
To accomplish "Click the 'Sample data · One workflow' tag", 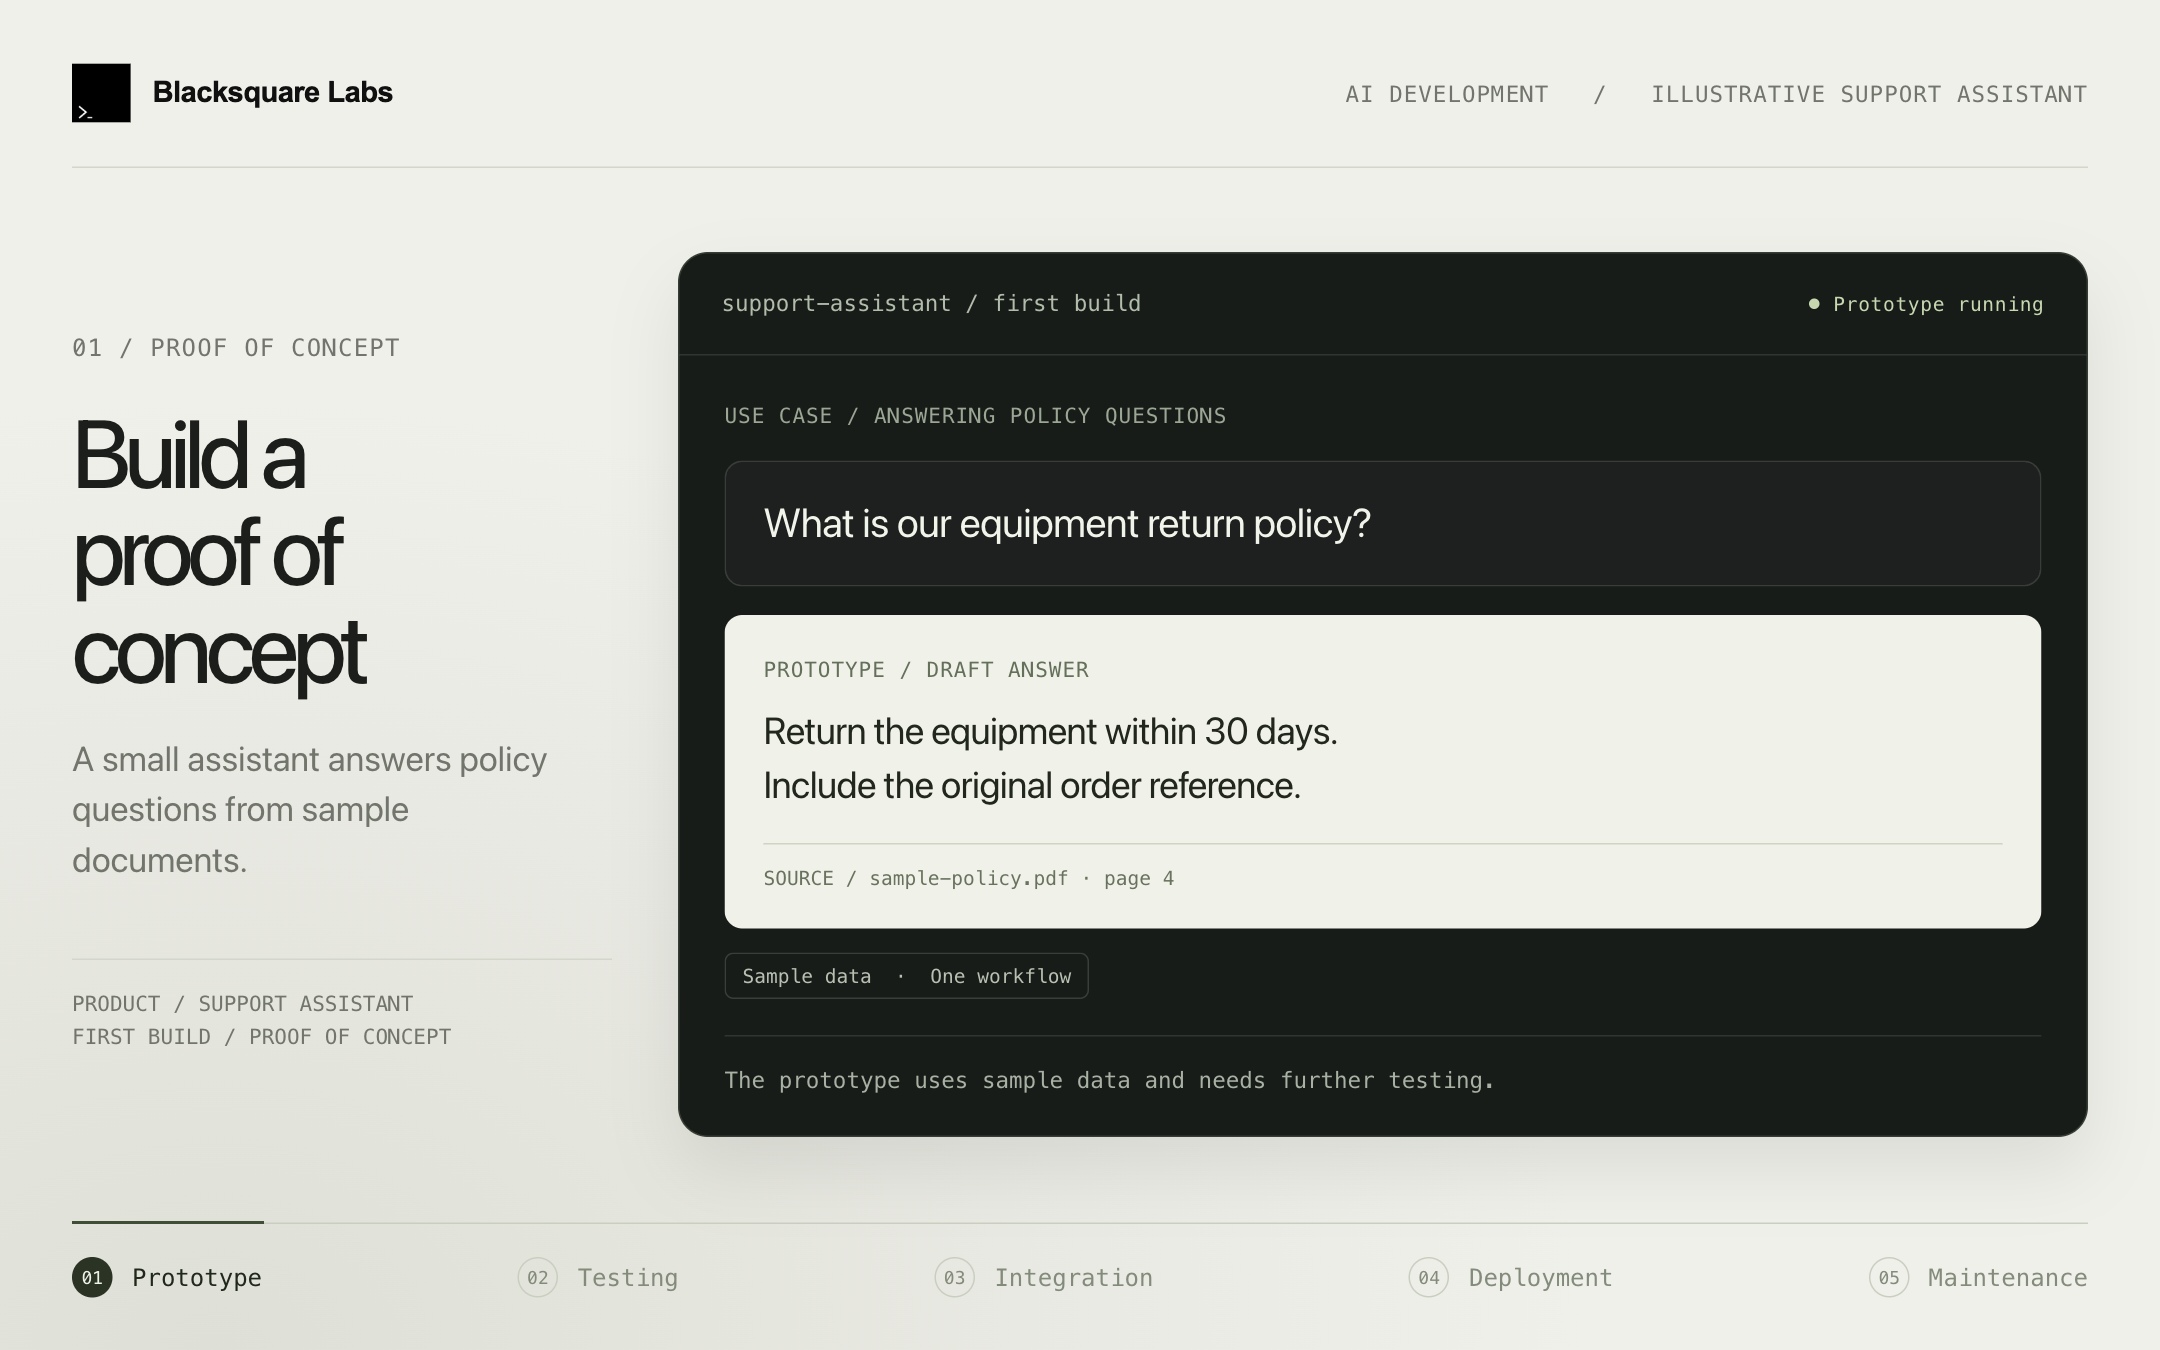I will click(906, 976).
